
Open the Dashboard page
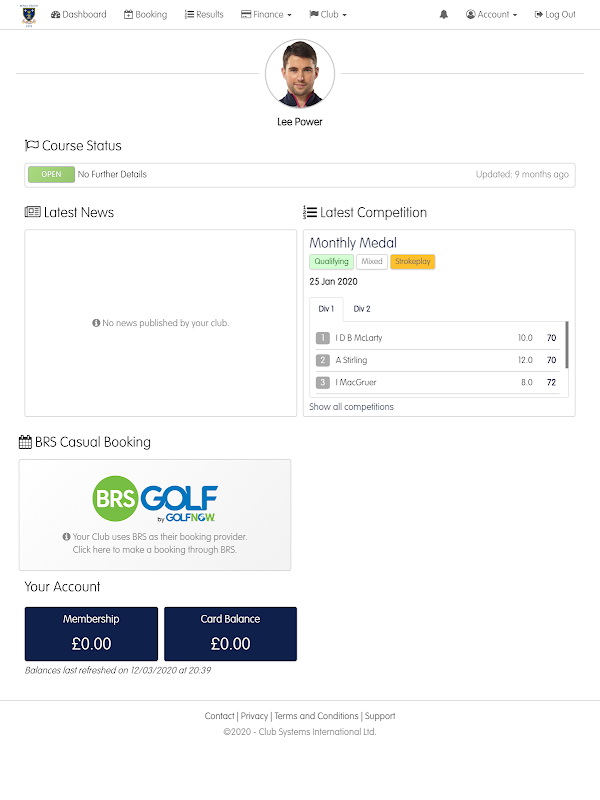coord(78,15)
